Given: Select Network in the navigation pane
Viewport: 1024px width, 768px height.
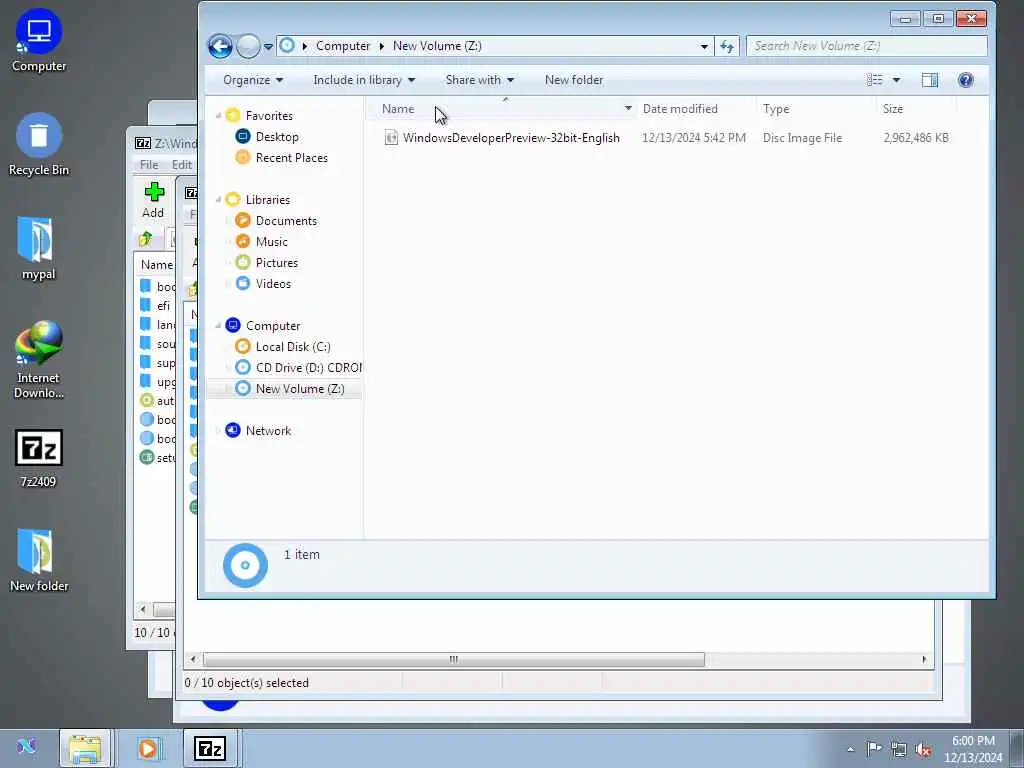Looking at the screenshot, I should (268, 431).
